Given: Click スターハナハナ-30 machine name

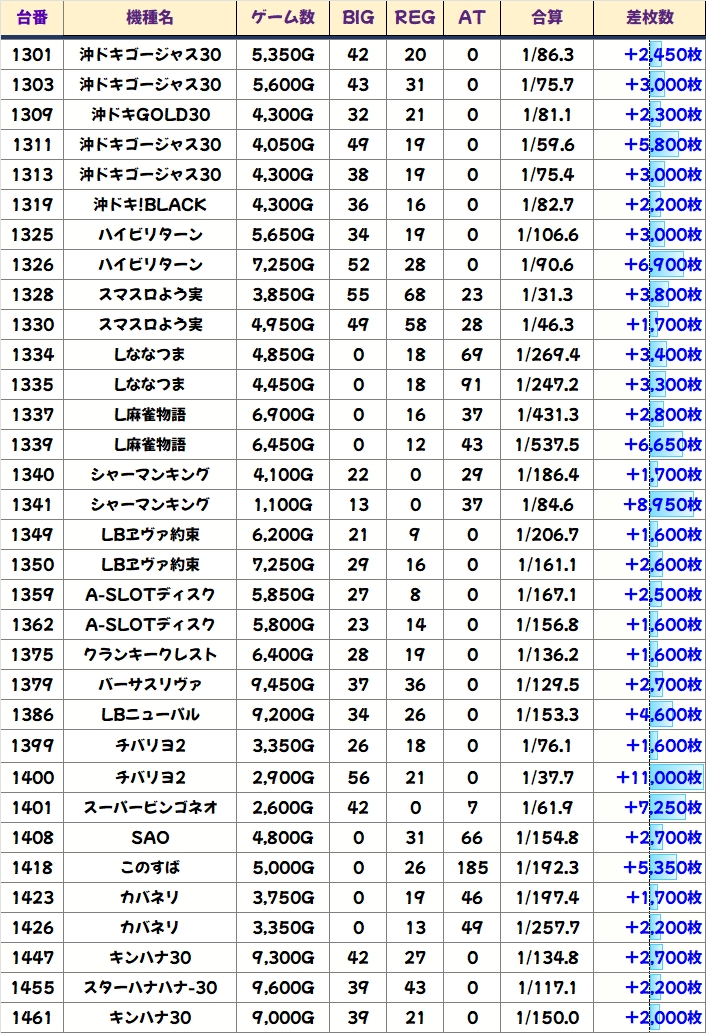Looking at the screenshot, I should 150,988.
